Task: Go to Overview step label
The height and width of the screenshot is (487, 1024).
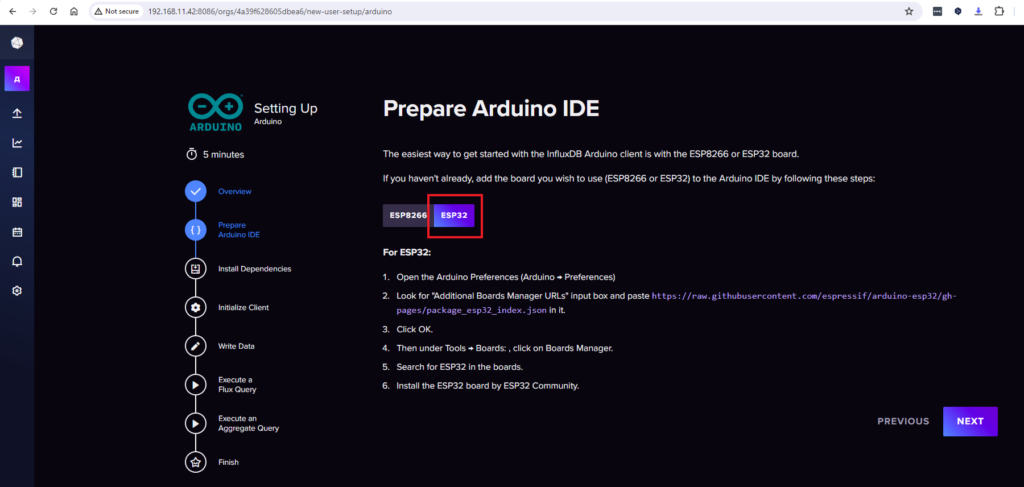Action: pyautogui.click(x=234, y=191)
